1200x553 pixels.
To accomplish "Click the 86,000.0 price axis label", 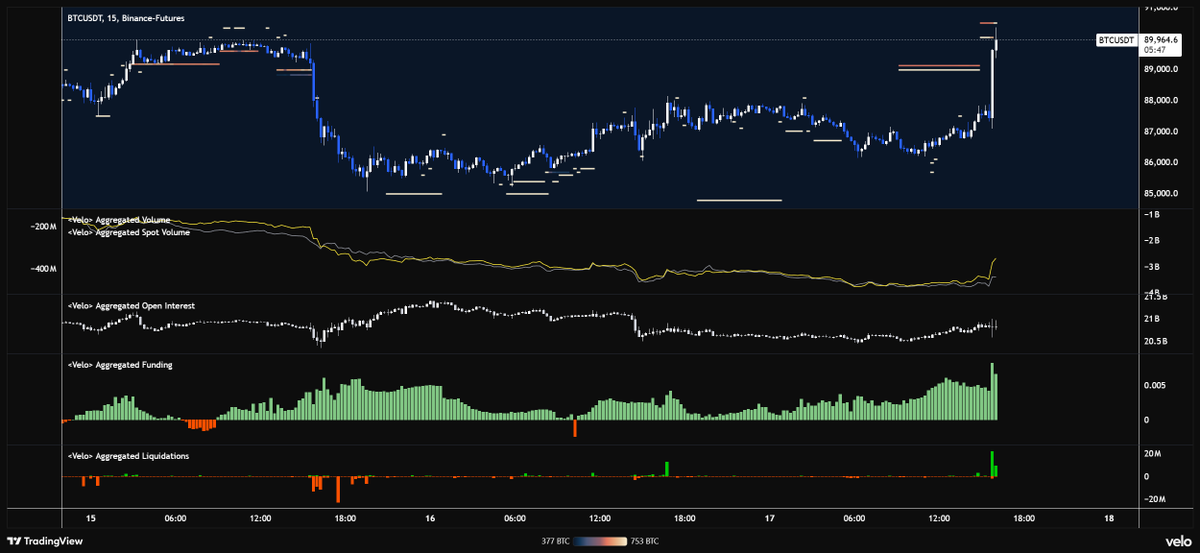I will tap(1163, 162).
